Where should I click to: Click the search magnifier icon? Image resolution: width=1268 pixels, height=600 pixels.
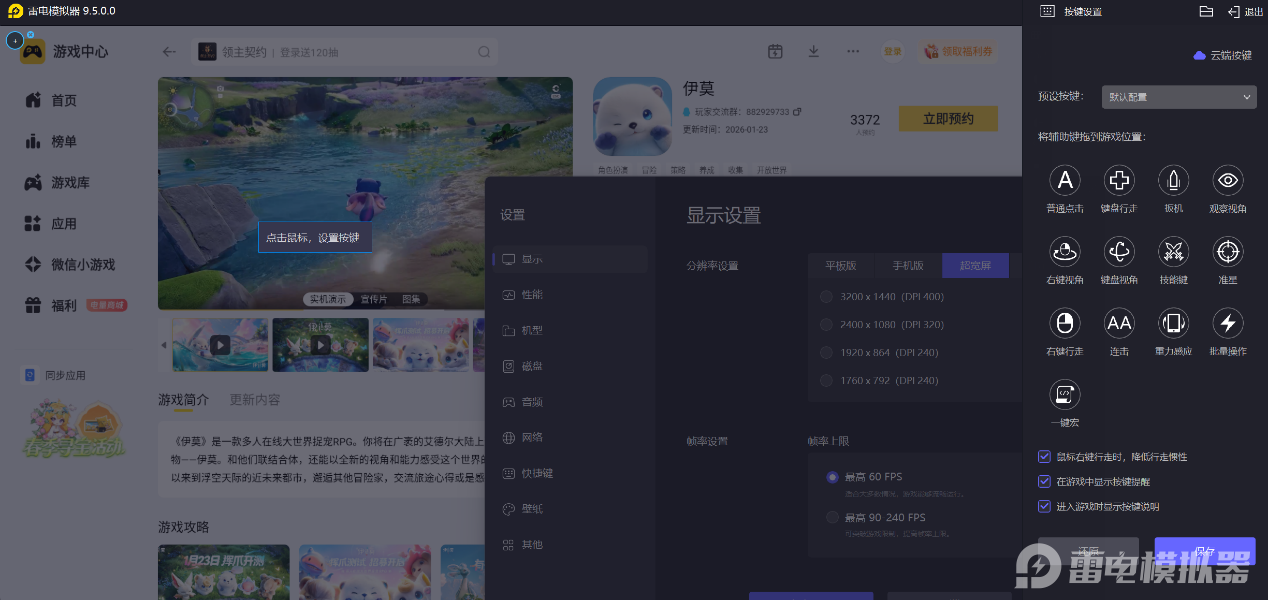tap(484, 52)
